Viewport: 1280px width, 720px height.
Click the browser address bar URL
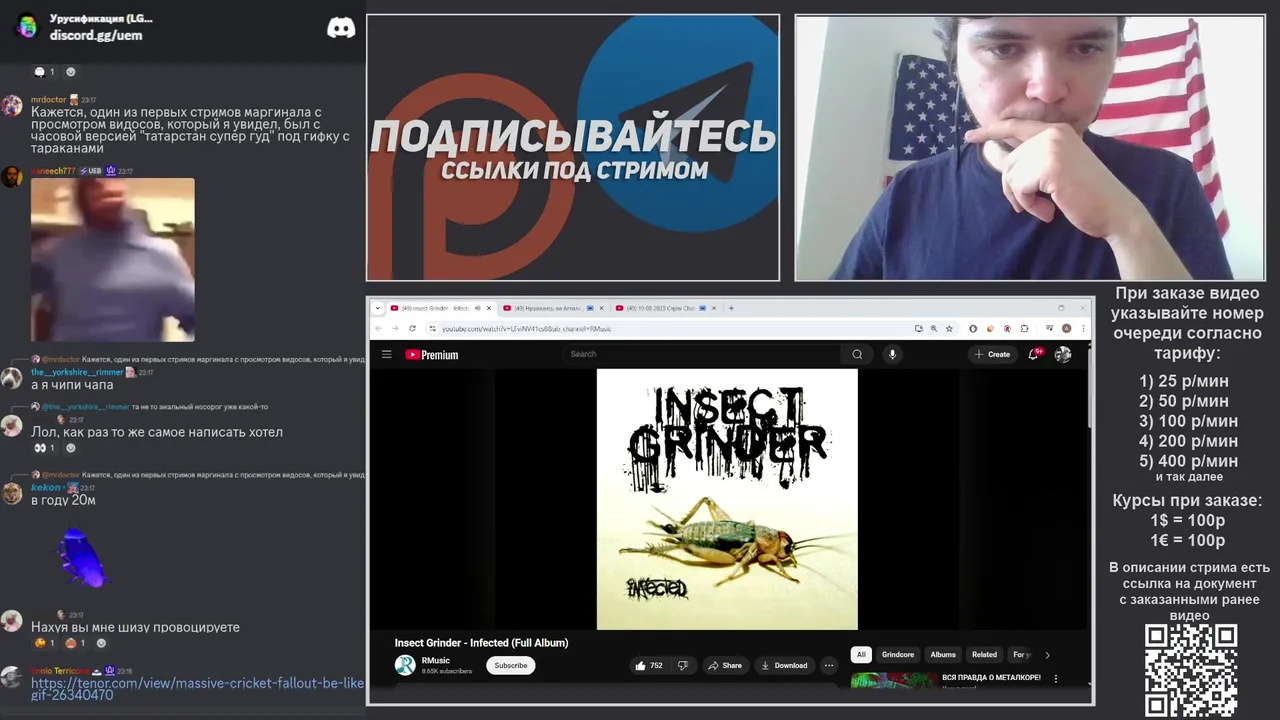click(x=527, y=328)
